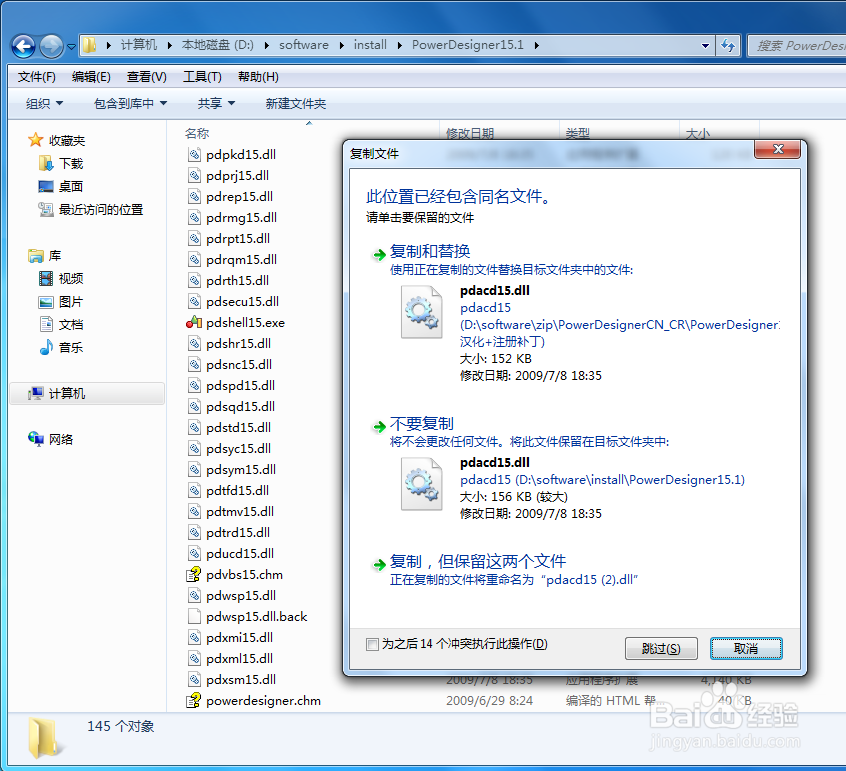Navigate to install breadcrumb segment
846x771 pixels.
point(370,45)
